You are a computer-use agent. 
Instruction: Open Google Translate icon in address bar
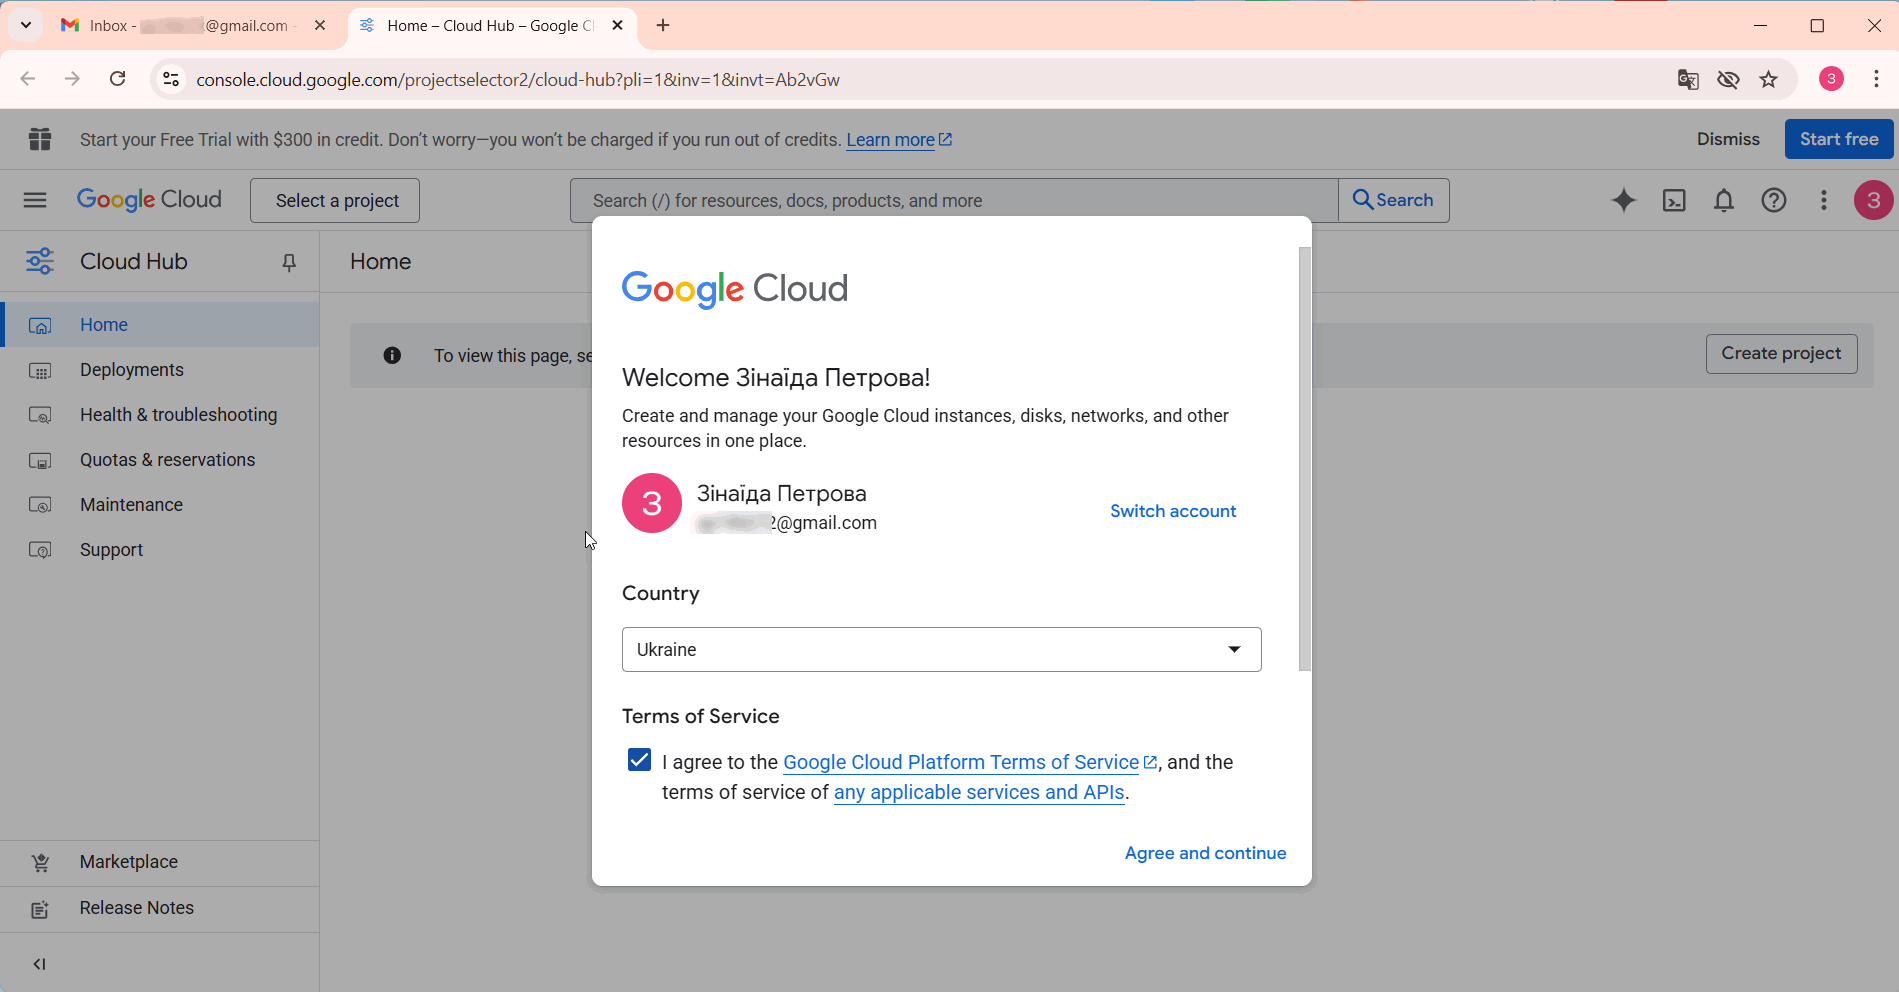pos(1688,79)
